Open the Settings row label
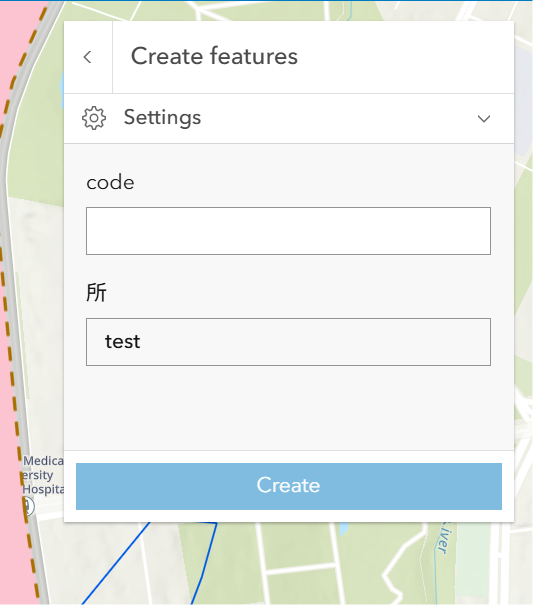533x605 pixels. (x=162, y=117)
